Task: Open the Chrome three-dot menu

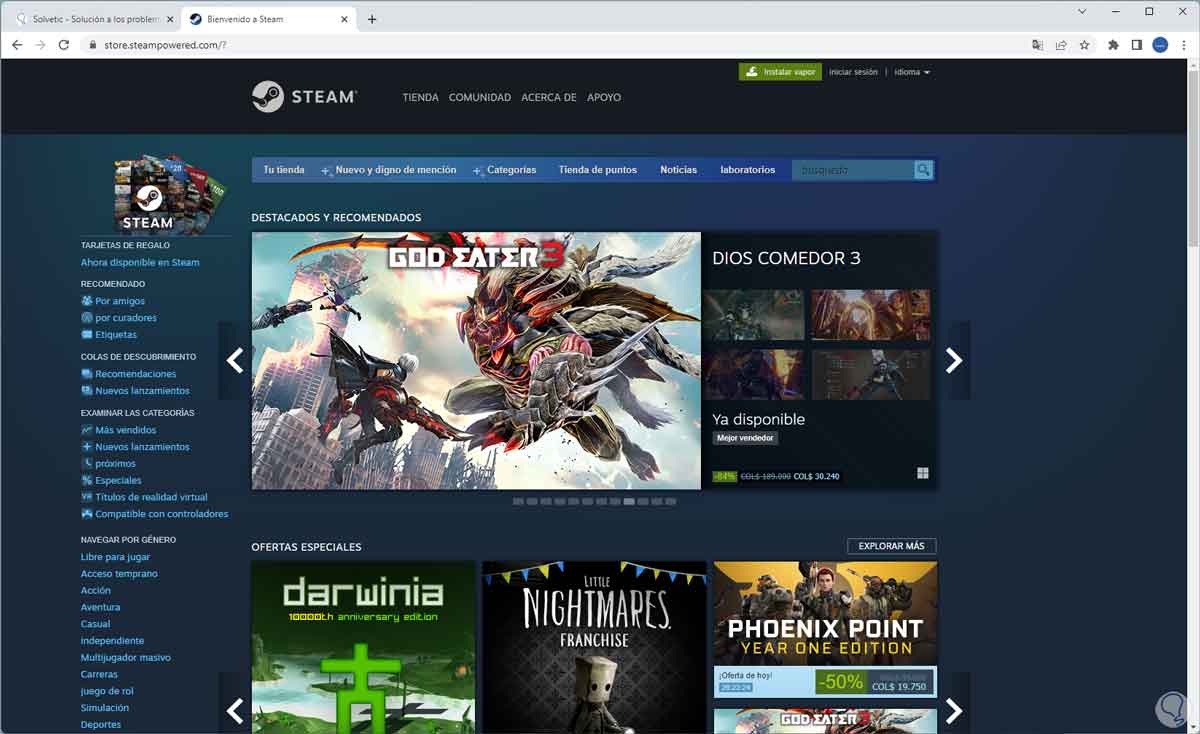Action: coord(1183,45)
